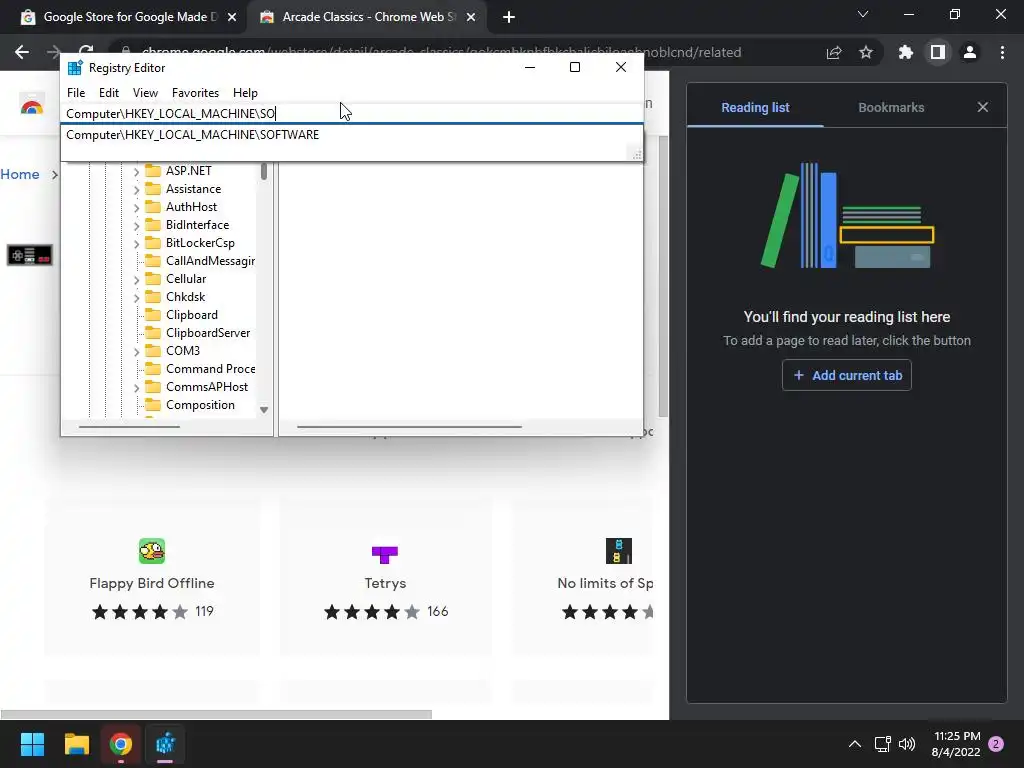Click the share page icon in address bar
Image resolution: width=1024 pixels, height=768 pixels.
pyautogui.click(x=834, y=52)
